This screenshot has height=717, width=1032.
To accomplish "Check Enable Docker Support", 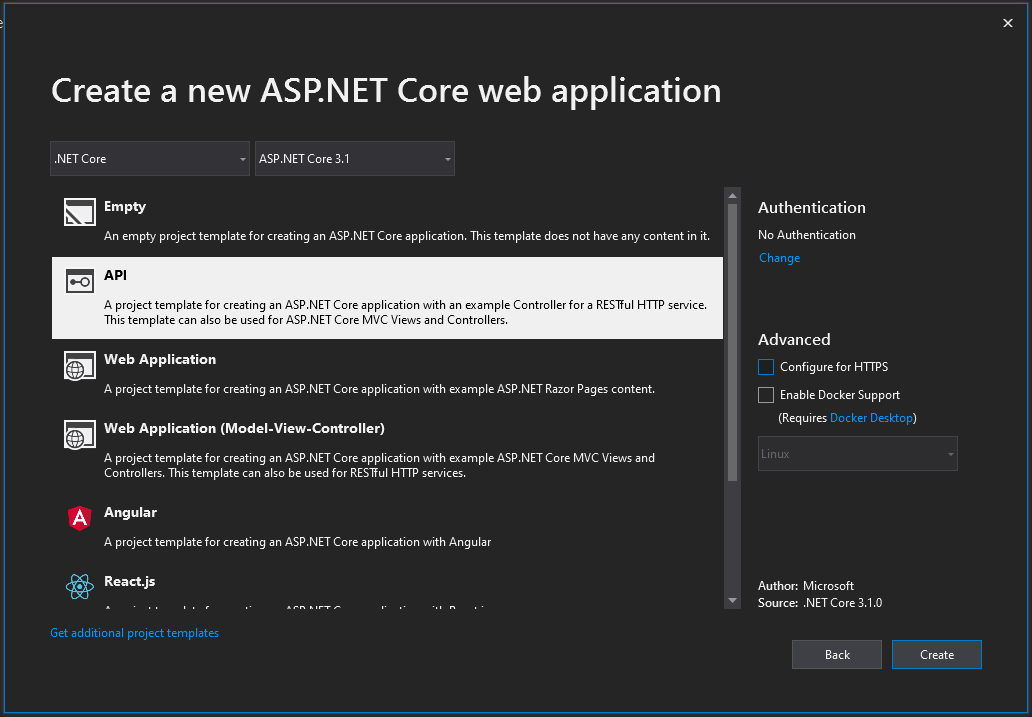I will pyautogui.click(x=765, y=395).
